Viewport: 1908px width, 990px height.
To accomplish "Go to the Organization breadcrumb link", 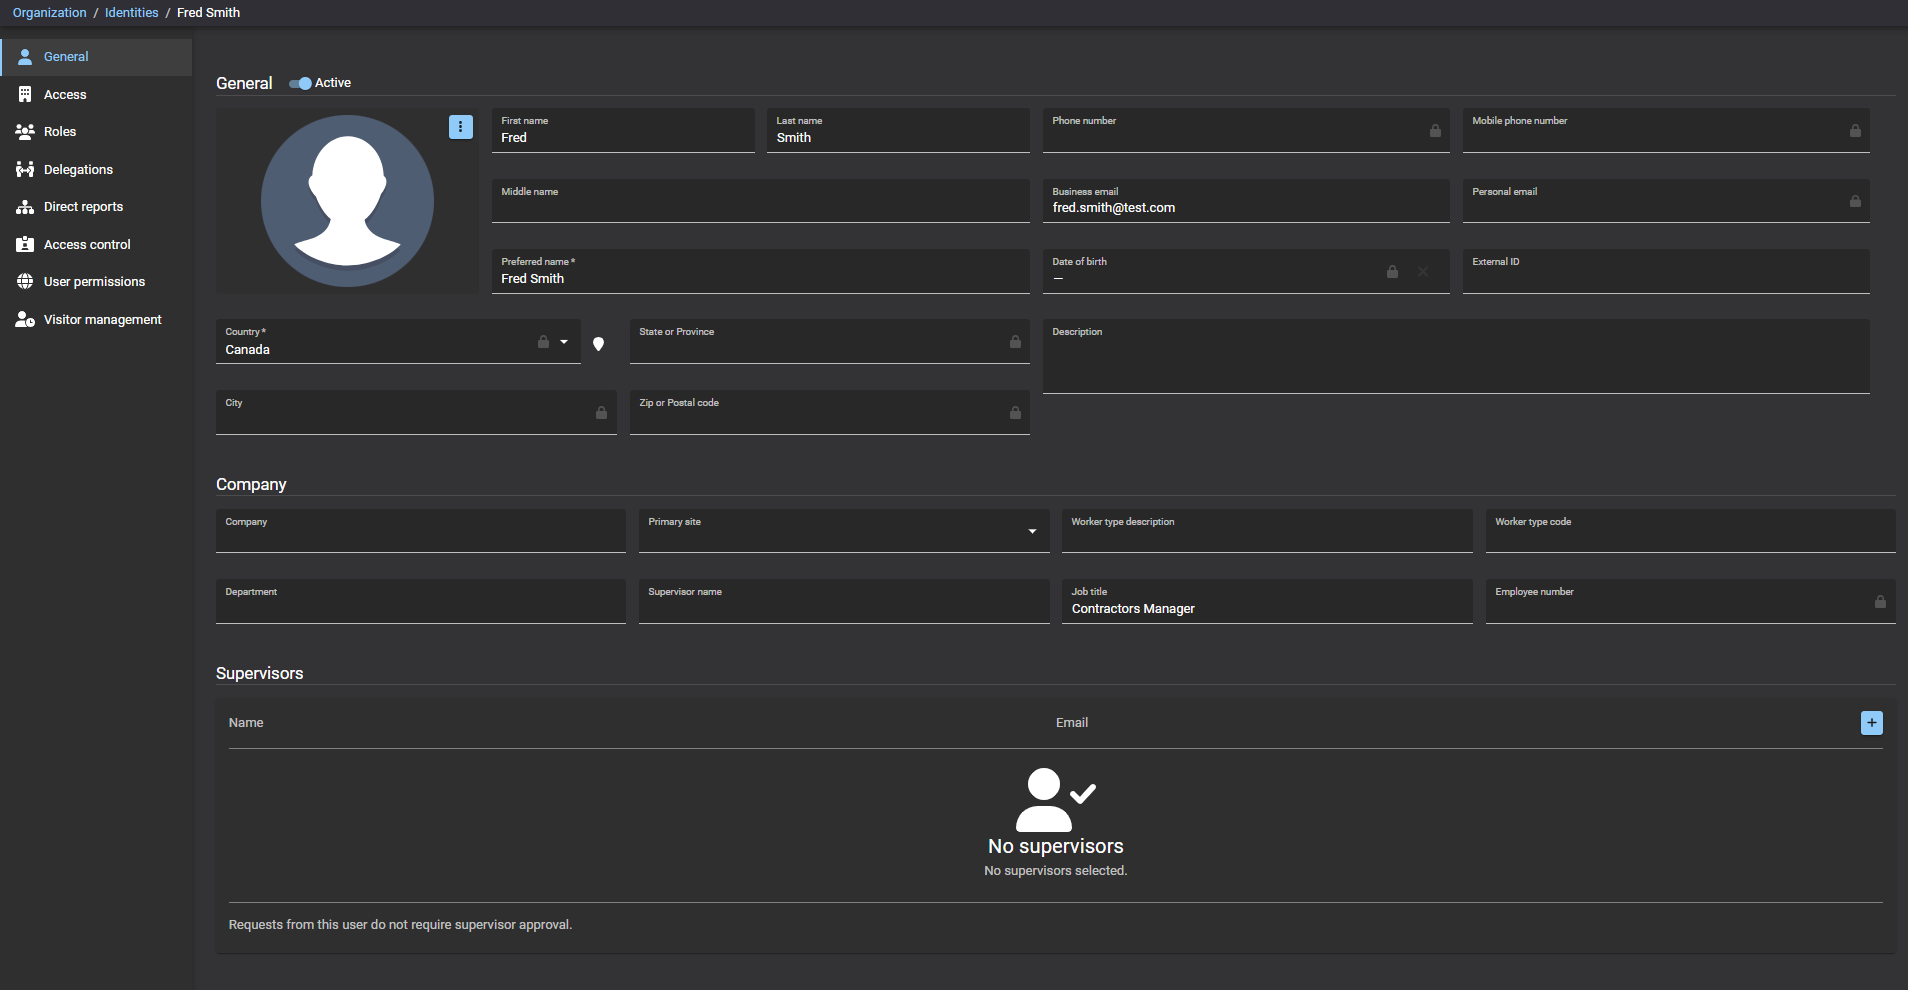I will (50, 13).
